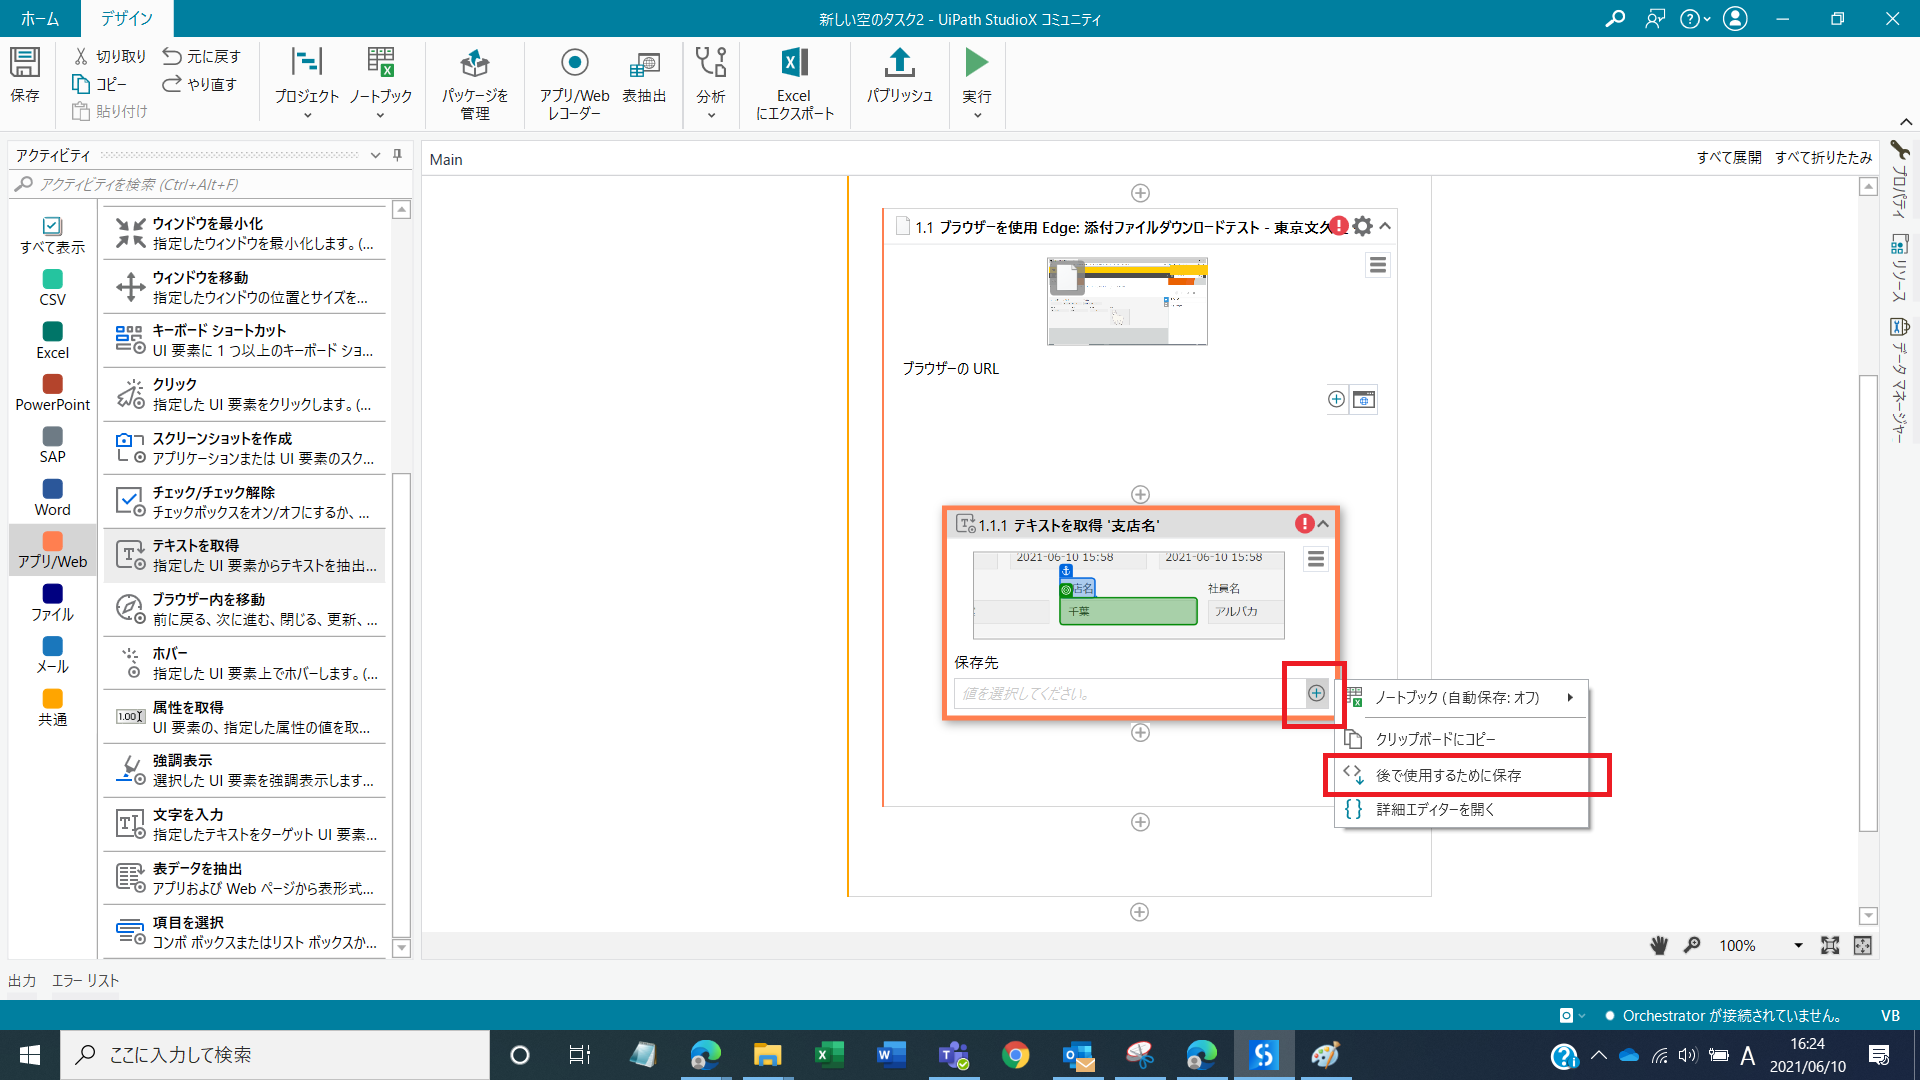
Task: Click the Save icon in the ribbon
Action: (25, 64)
